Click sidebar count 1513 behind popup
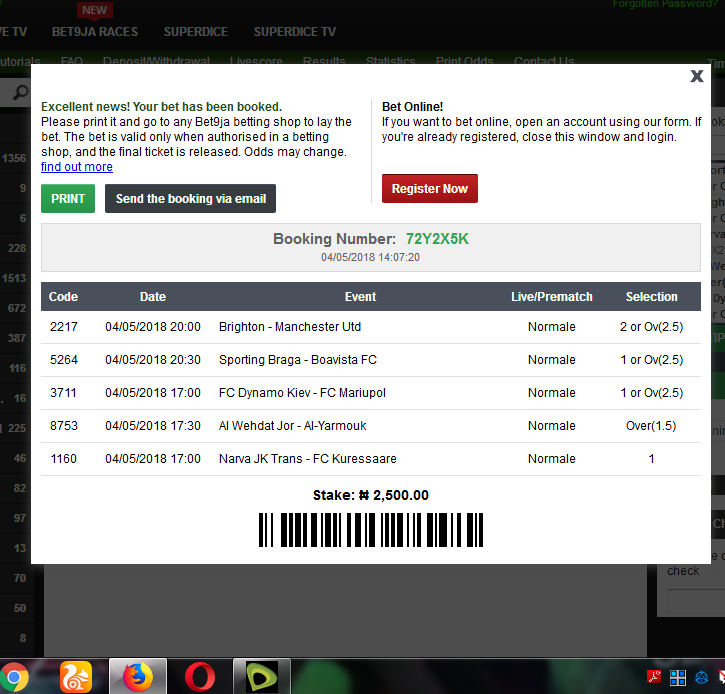 [14, 278]
